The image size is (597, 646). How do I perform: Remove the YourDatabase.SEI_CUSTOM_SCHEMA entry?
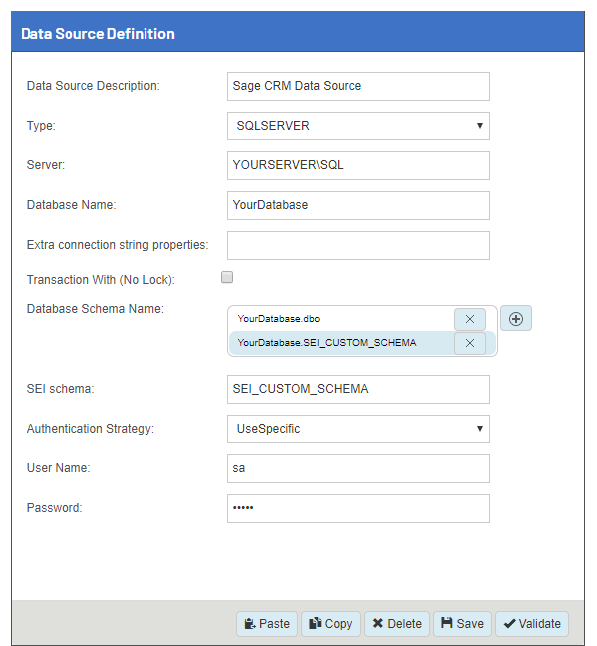click(x=470, y=343)
